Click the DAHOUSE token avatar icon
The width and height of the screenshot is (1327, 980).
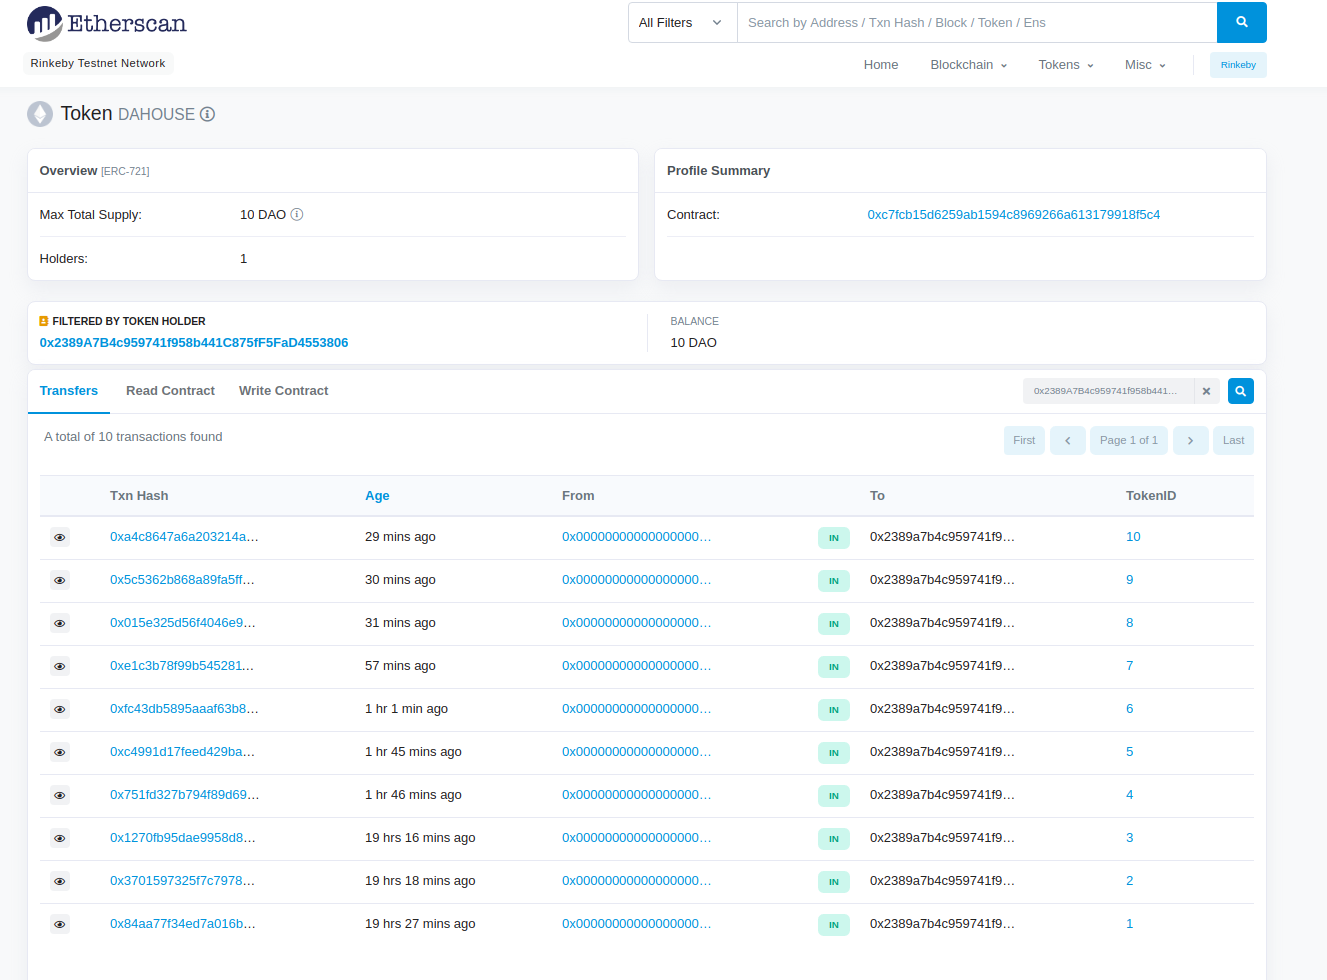tap(40, 114)
